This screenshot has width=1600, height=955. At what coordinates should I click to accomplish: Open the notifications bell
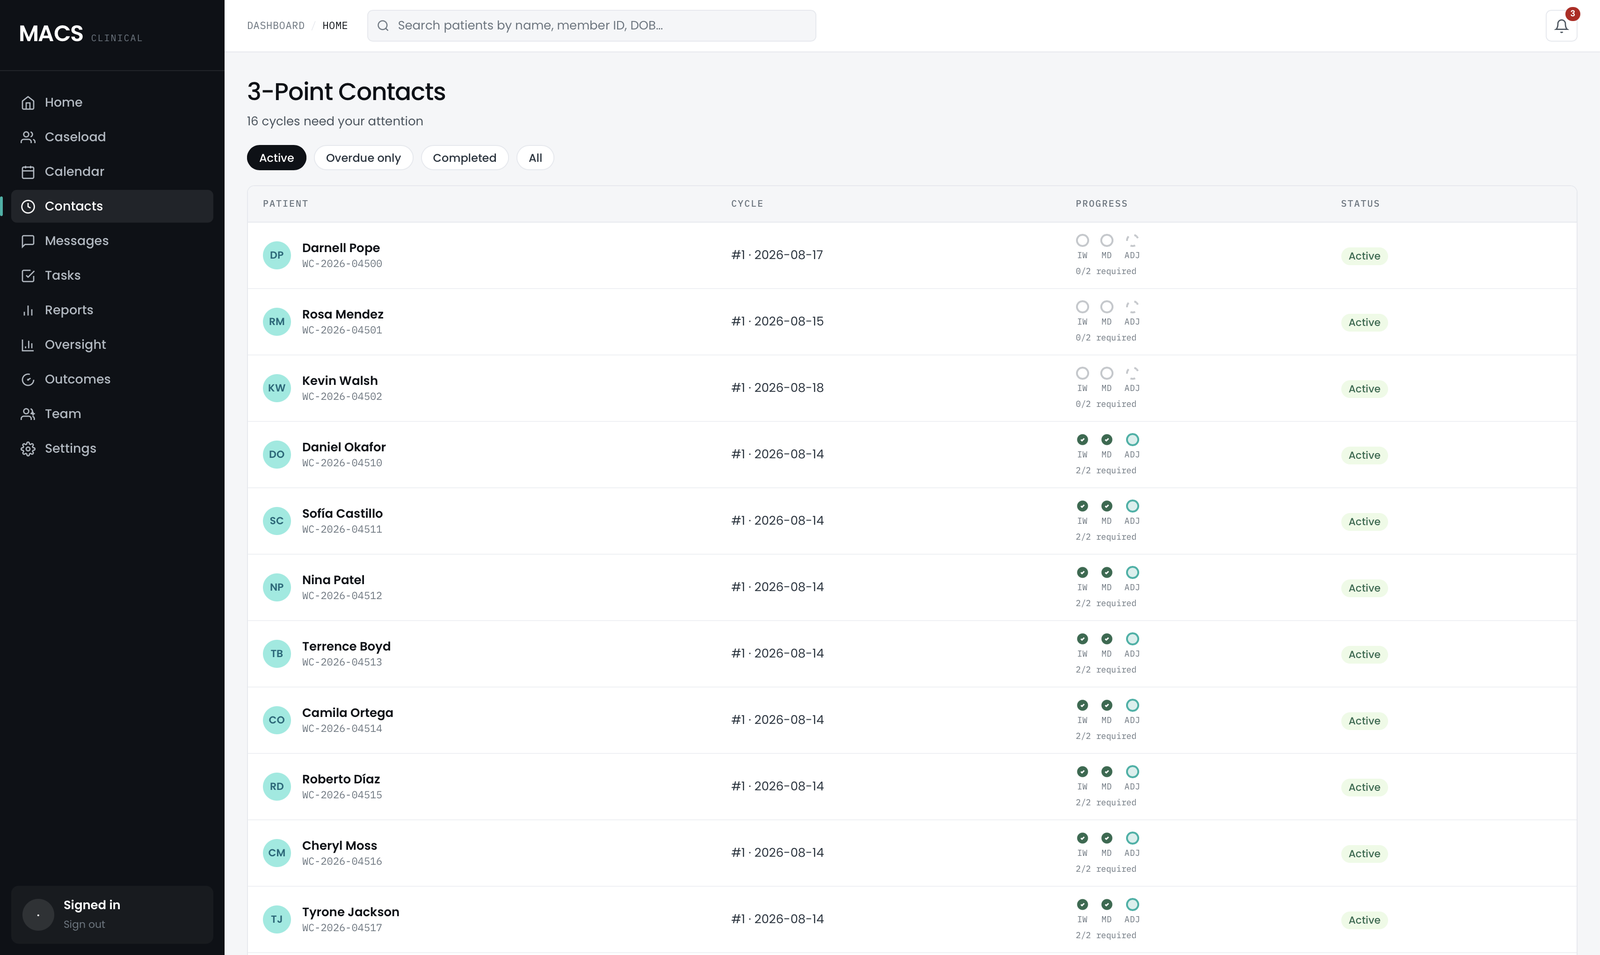[x=1561, y=26]
